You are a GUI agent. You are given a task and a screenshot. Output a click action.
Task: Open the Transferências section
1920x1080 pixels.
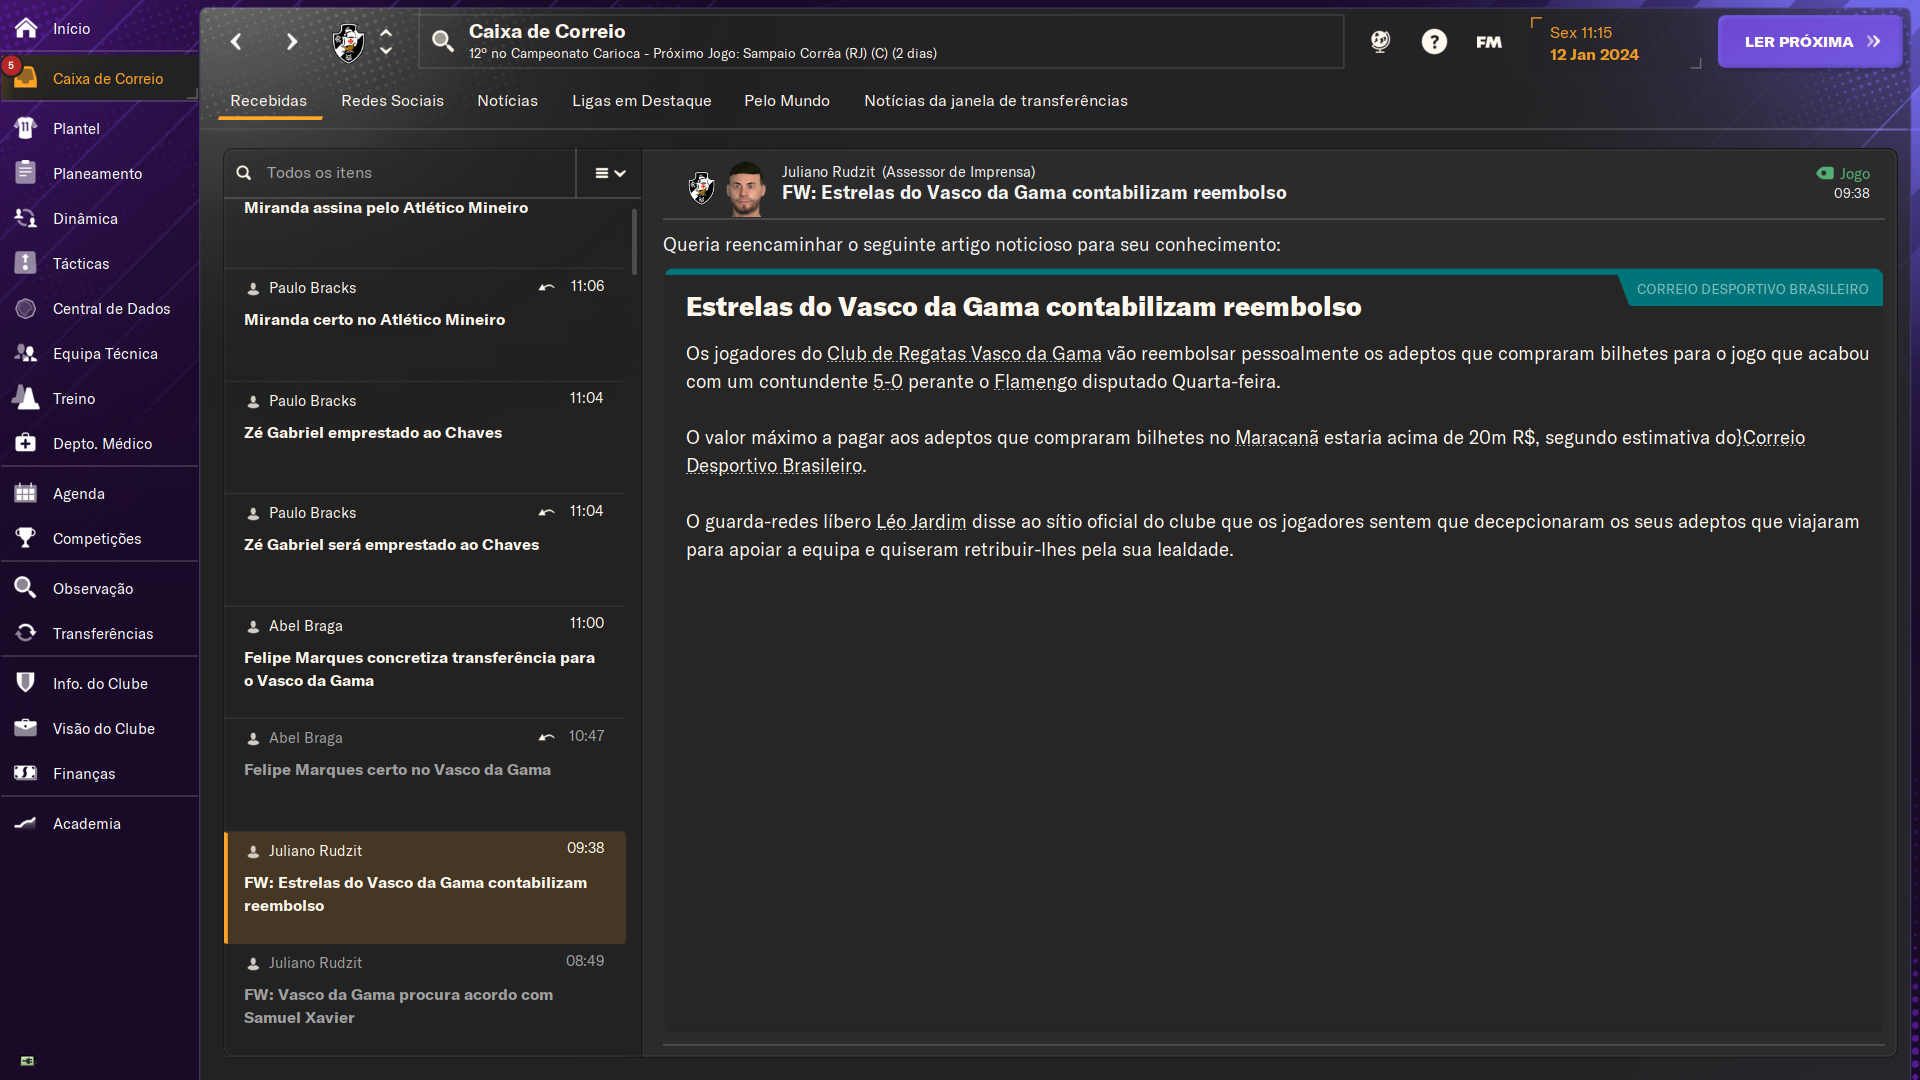[x=102, y=633]
